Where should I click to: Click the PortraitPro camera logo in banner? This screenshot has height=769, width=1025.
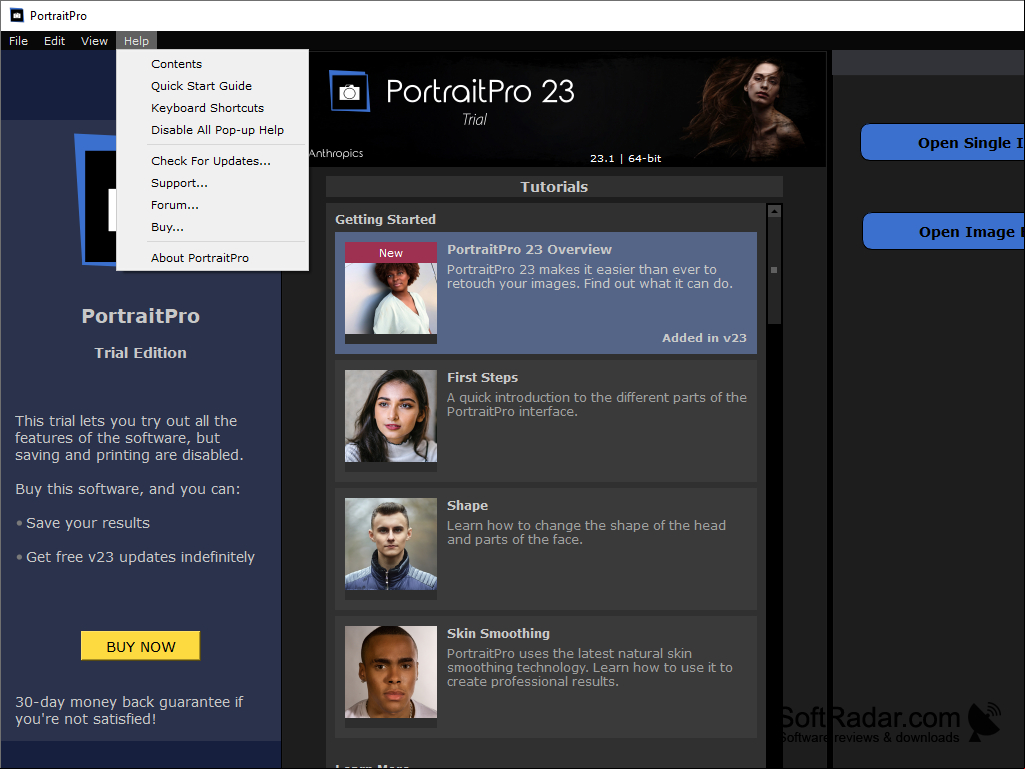point(349,92)
